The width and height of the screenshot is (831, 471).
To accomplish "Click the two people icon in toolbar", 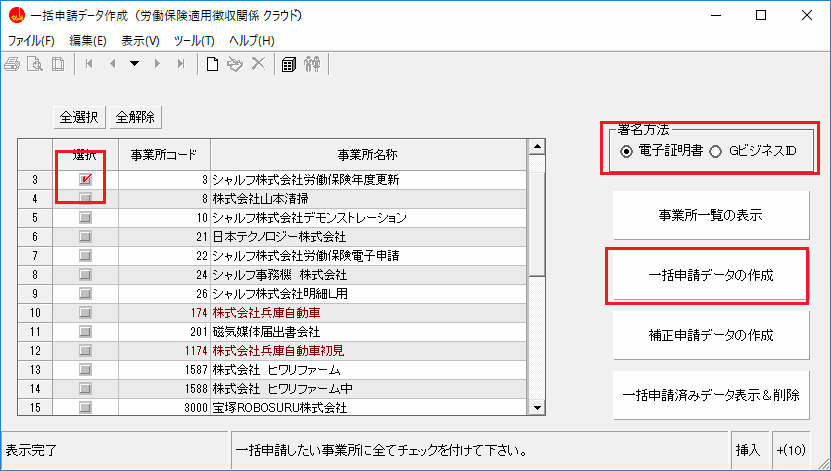I will [312, 64].
